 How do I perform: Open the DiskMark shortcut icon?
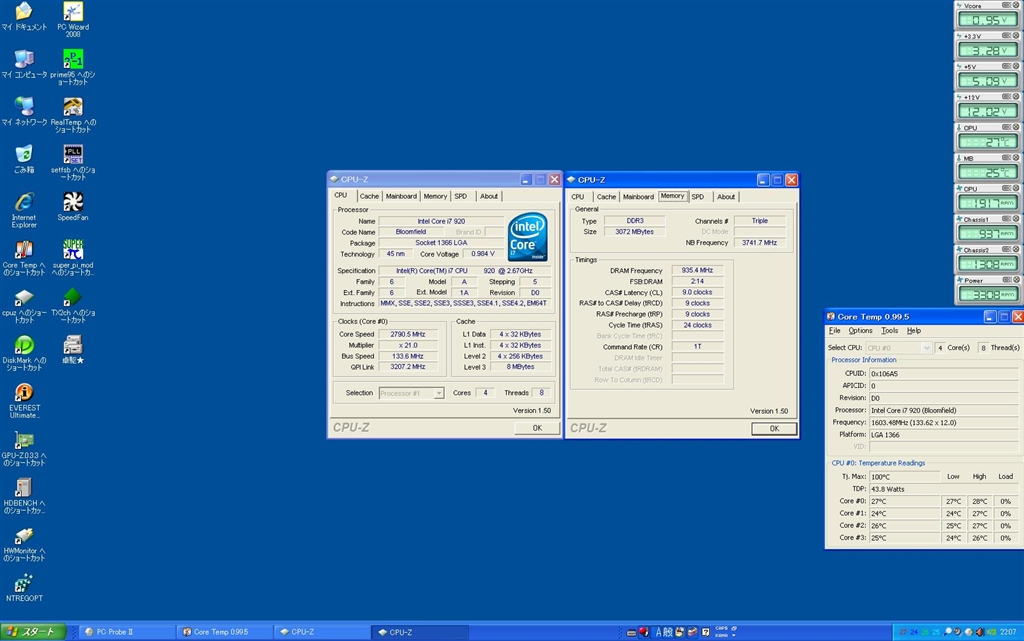pos(24,345)
